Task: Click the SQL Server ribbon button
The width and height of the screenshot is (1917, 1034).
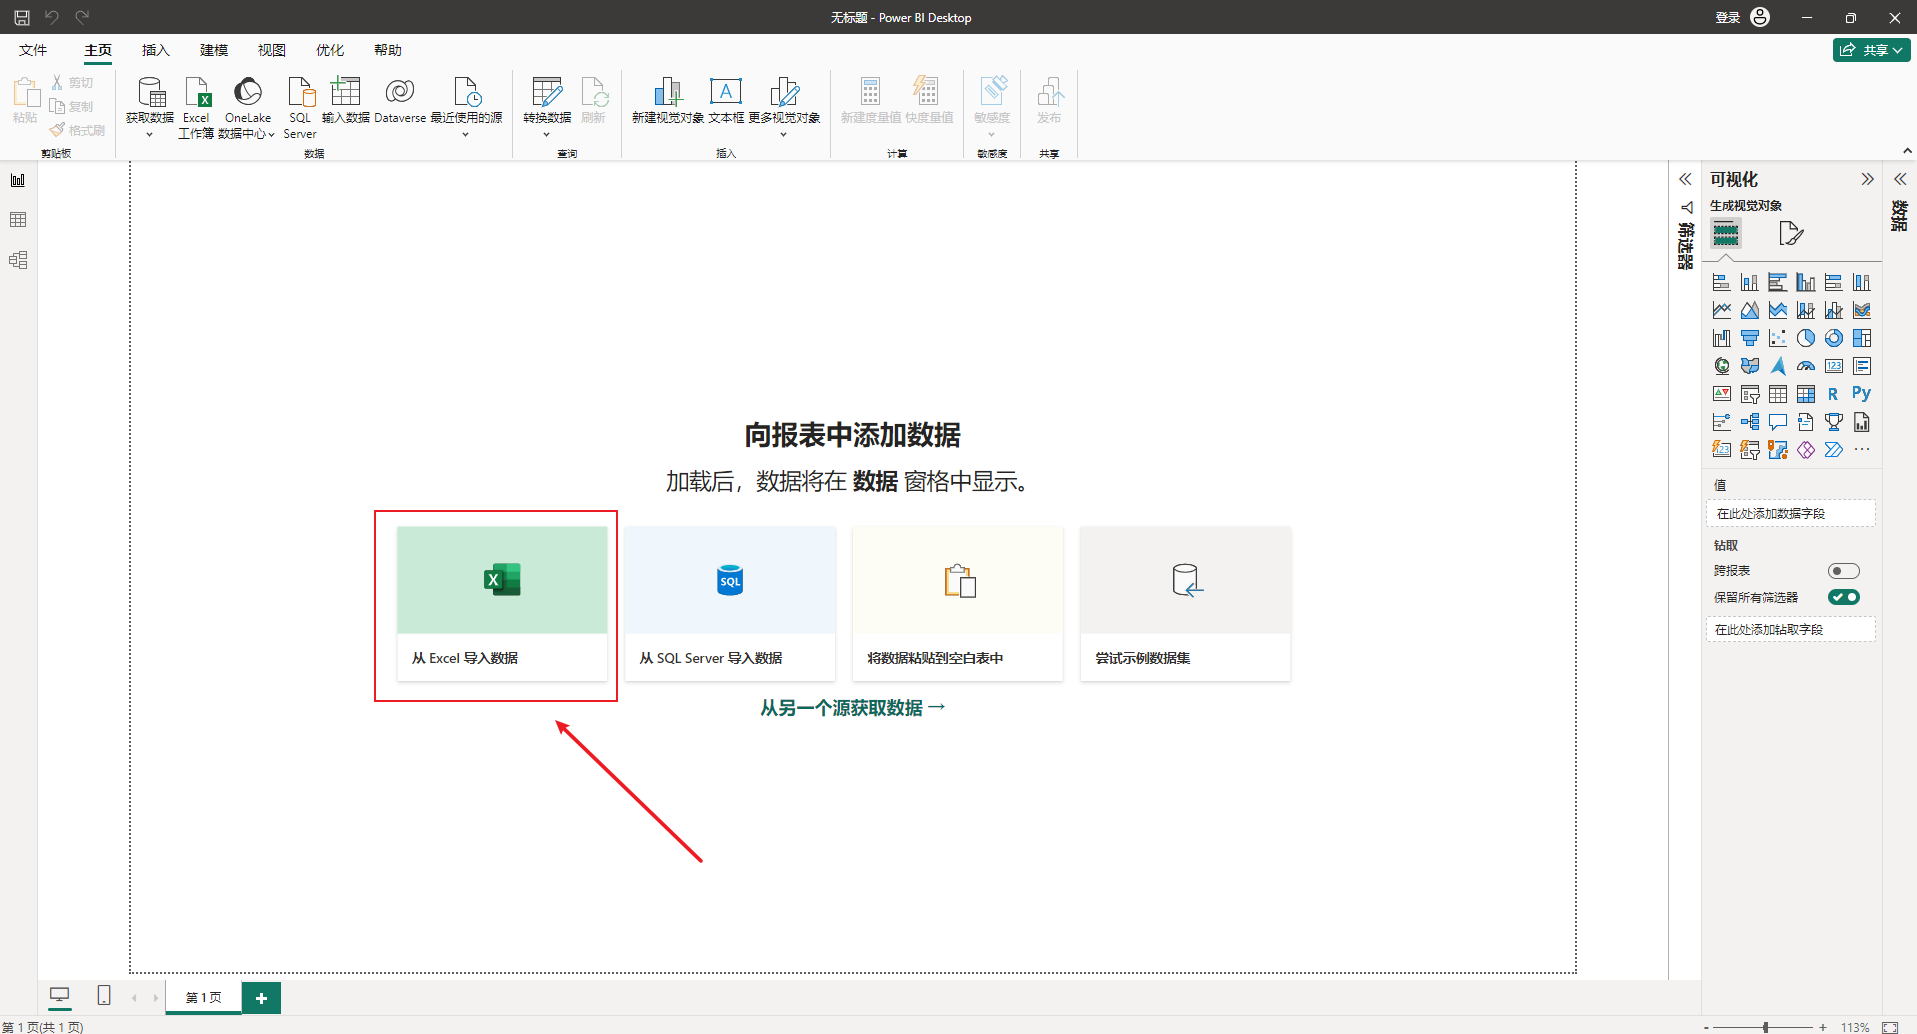Action: point(300,107)
